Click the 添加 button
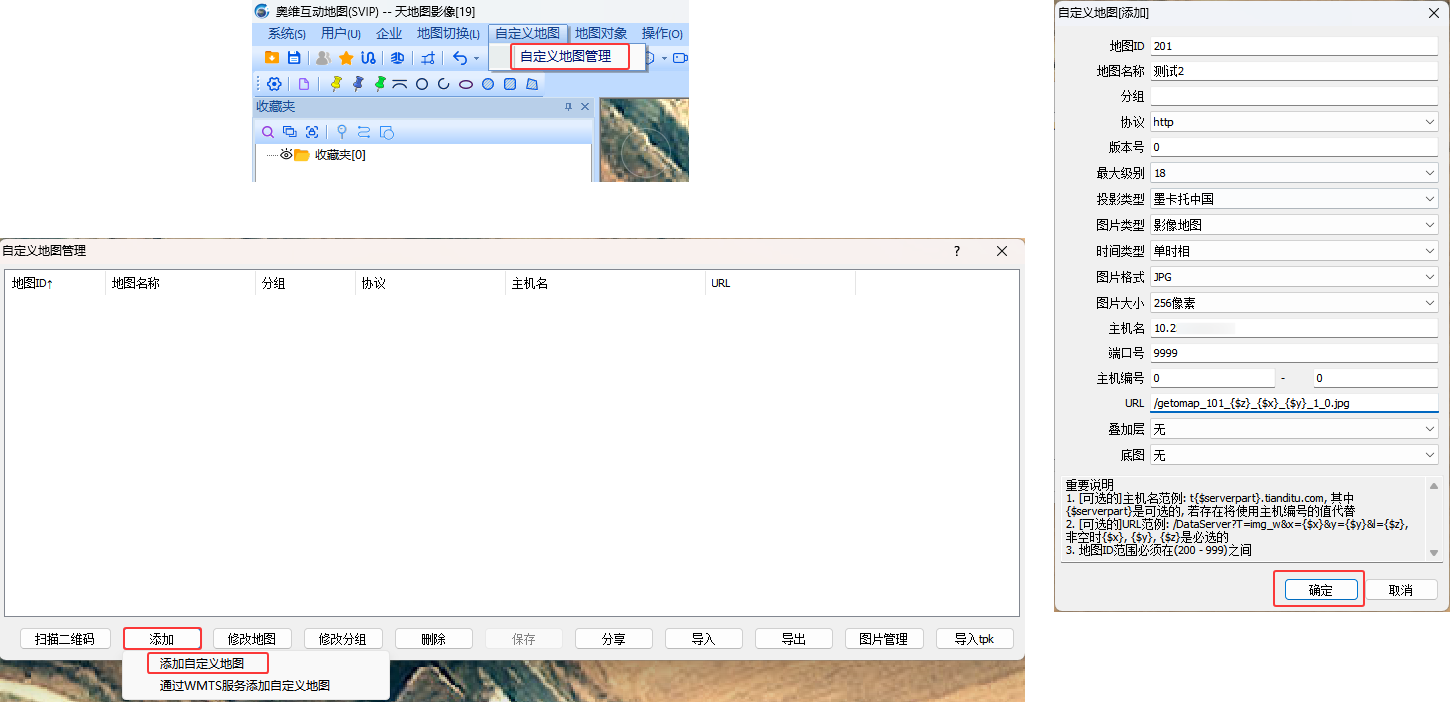 pyautogui.click(x=162, y=639)
